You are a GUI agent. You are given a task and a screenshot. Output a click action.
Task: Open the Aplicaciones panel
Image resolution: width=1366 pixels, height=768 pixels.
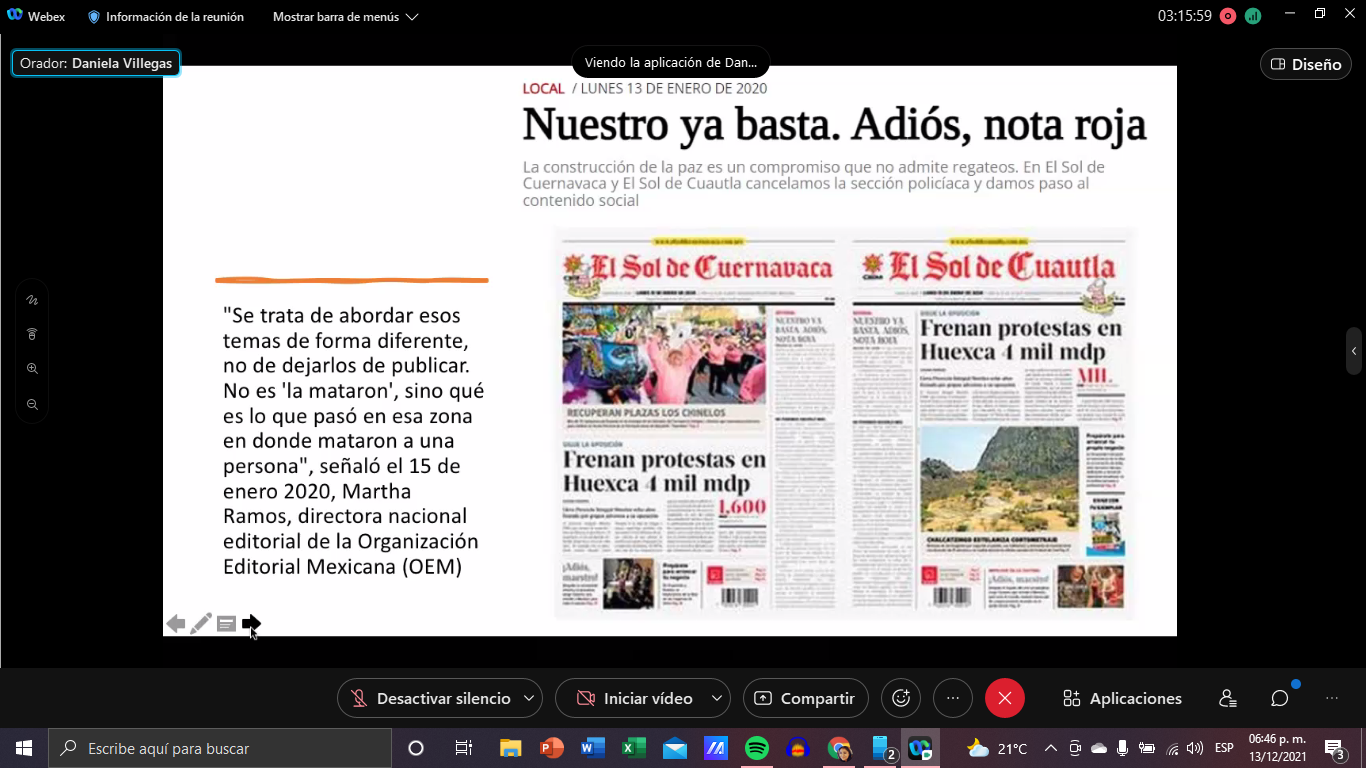point(1122,698)
